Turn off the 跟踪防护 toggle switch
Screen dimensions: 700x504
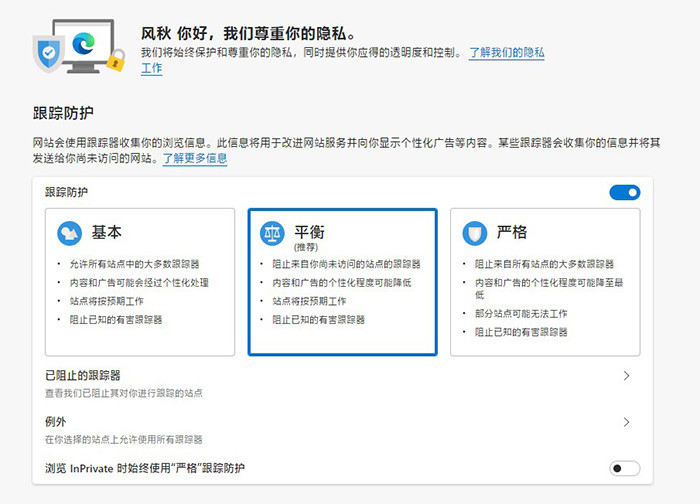[624, 192]
